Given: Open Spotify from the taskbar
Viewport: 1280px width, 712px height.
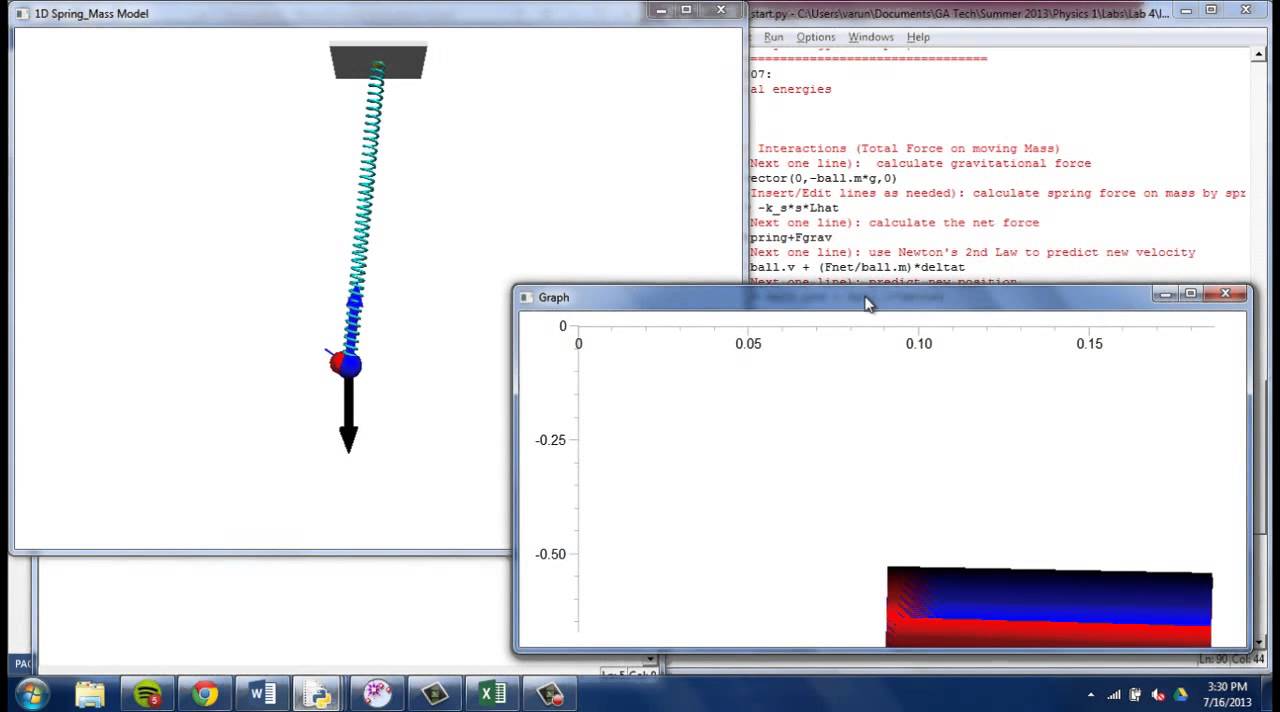Looking at the screenshot, I should (x=148, y=694).
